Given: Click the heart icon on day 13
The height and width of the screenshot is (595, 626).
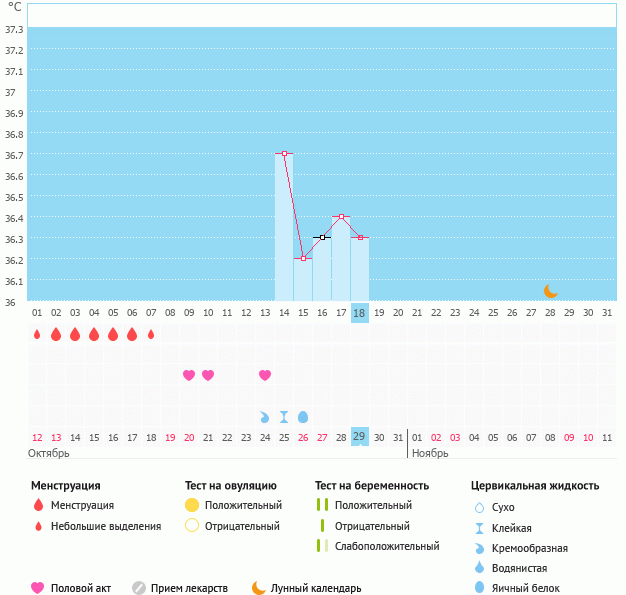Looking at the screenshot, I should 265,375.
